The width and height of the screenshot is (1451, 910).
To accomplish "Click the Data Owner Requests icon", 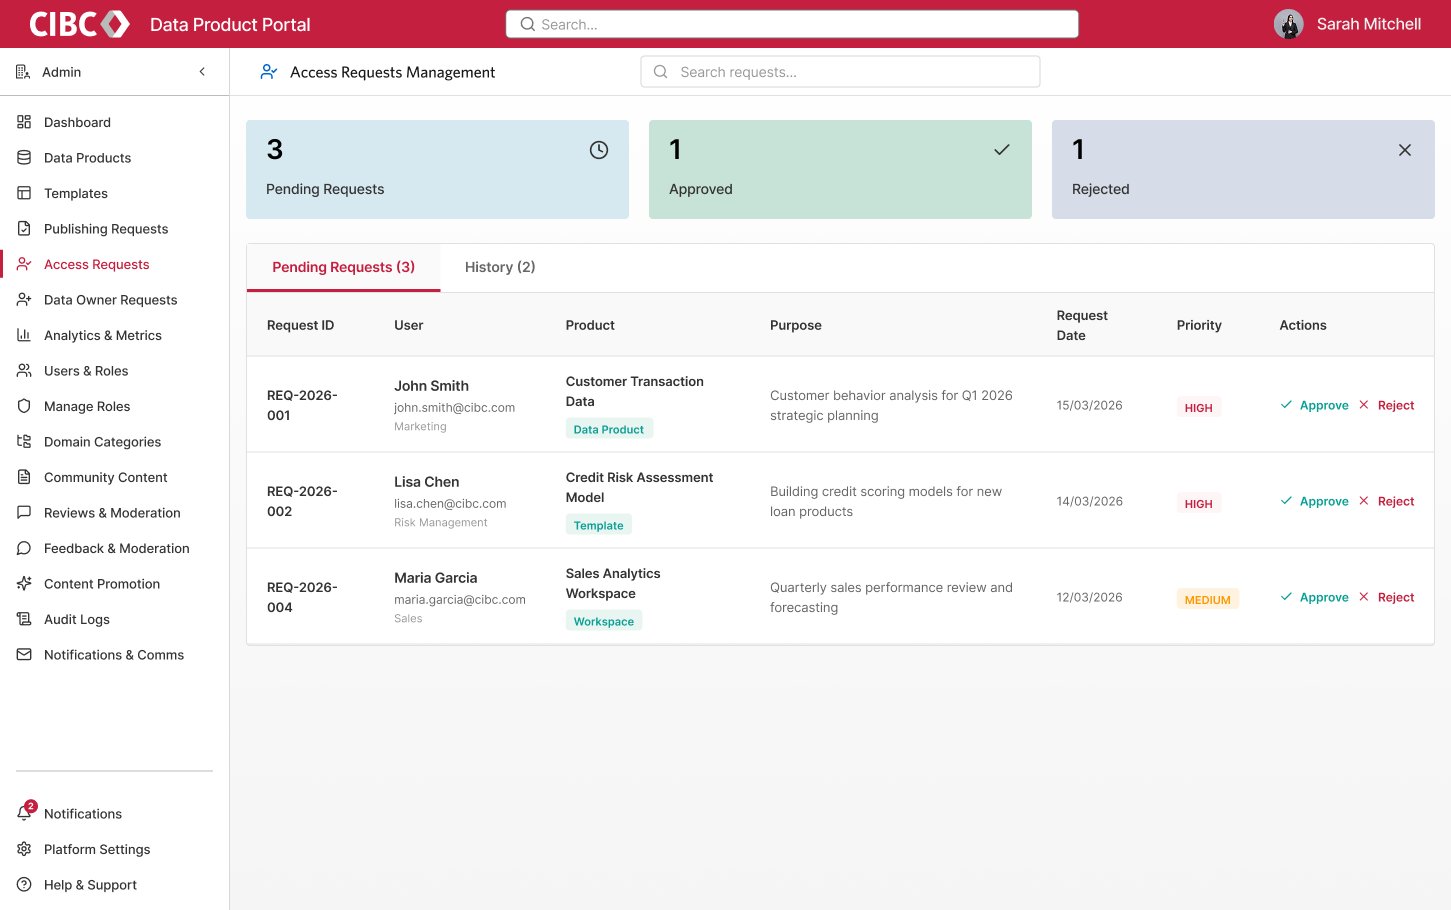I will click(x=24, y=300).
